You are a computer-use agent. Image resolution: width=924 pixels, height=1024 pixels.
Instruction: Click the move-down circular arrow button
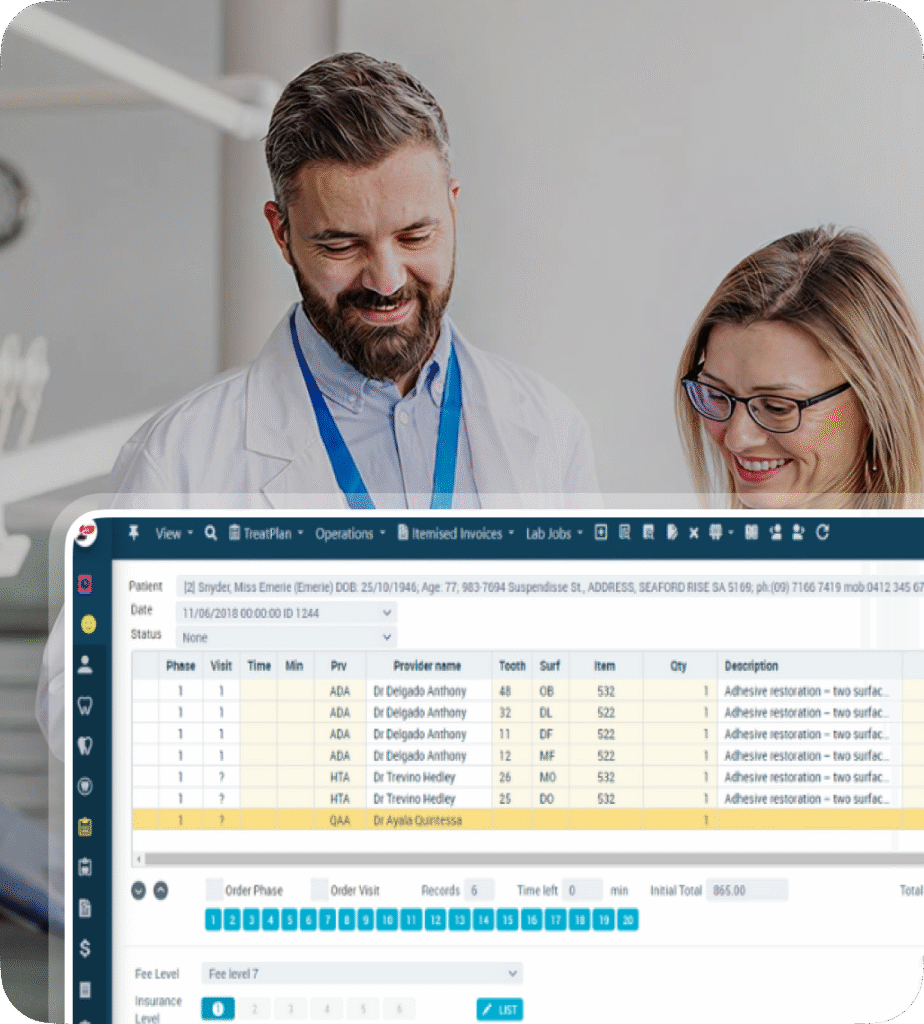coord(139,890)
